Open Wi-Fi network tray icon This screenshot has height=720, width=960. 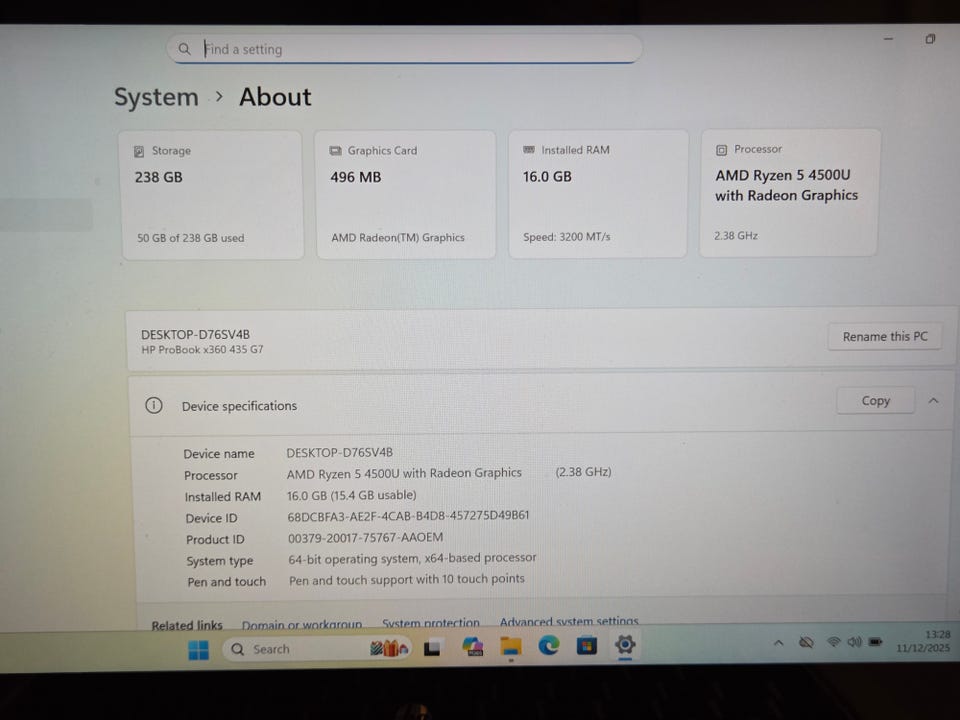pyautogui.click(x=833, y=642)
